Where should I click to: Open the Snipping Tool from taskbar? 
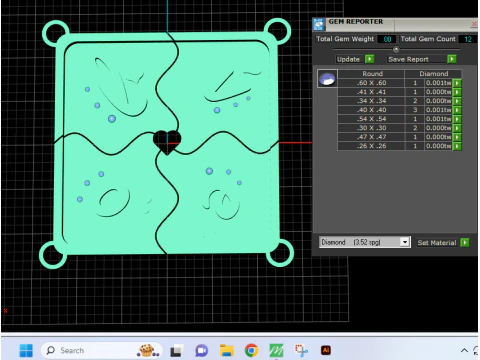[x=301, y=350]
